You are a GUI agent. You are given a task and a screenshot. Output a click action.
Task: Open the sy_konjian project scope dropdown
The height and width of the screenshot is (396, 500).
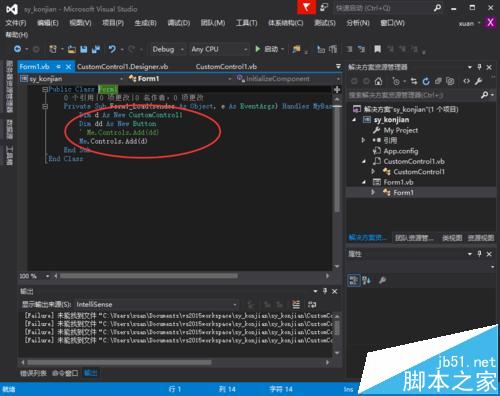[122, 79]
